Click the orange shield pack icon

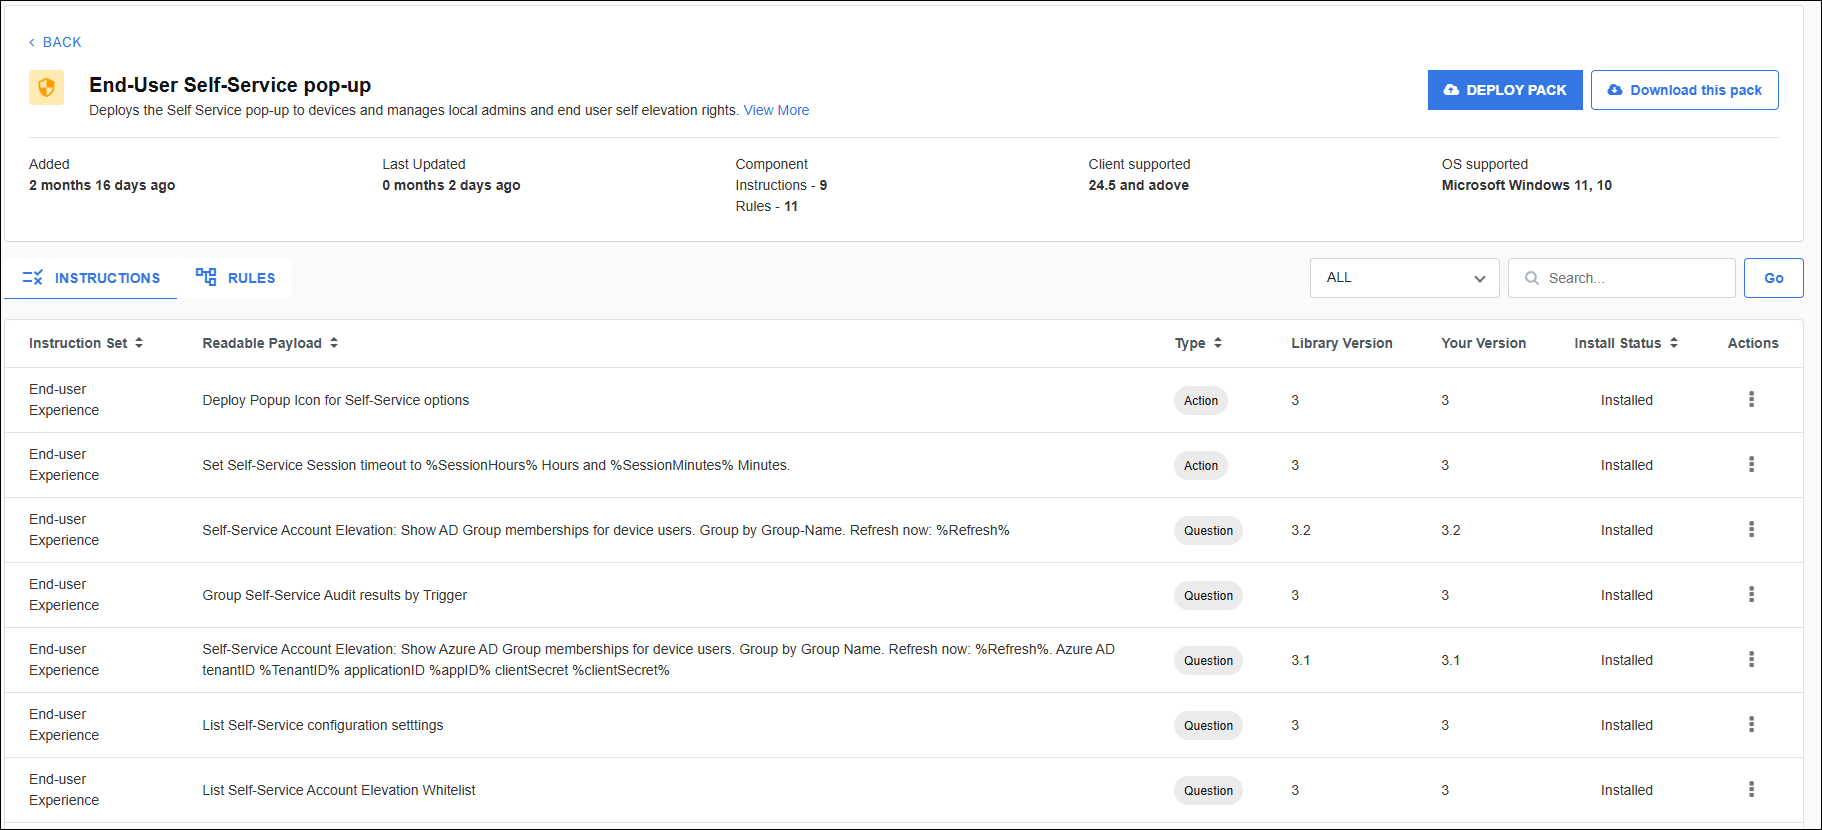[x=46, y=88]
